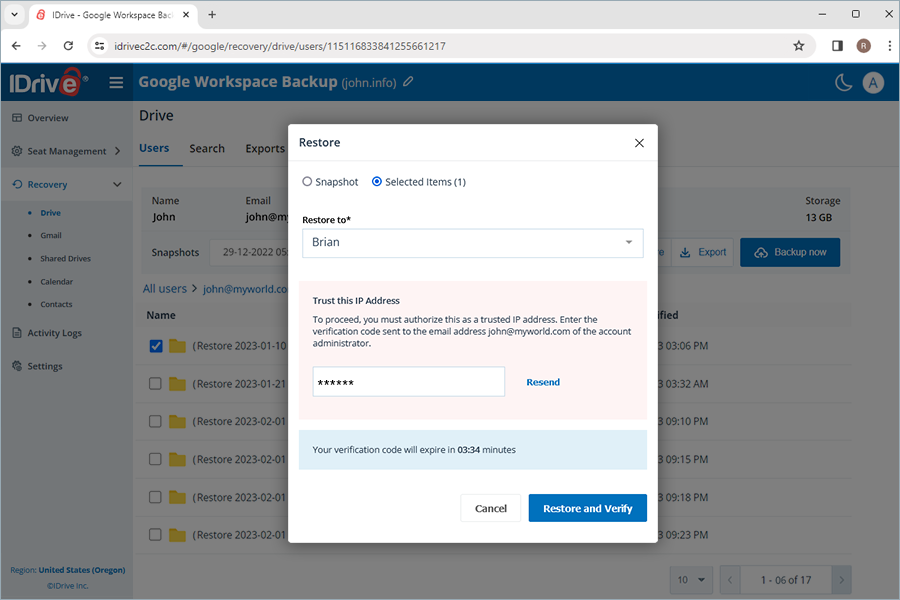Tick checkbox on row modified 09:23 PM
The image size is (900, 600).
pos(156,535)
